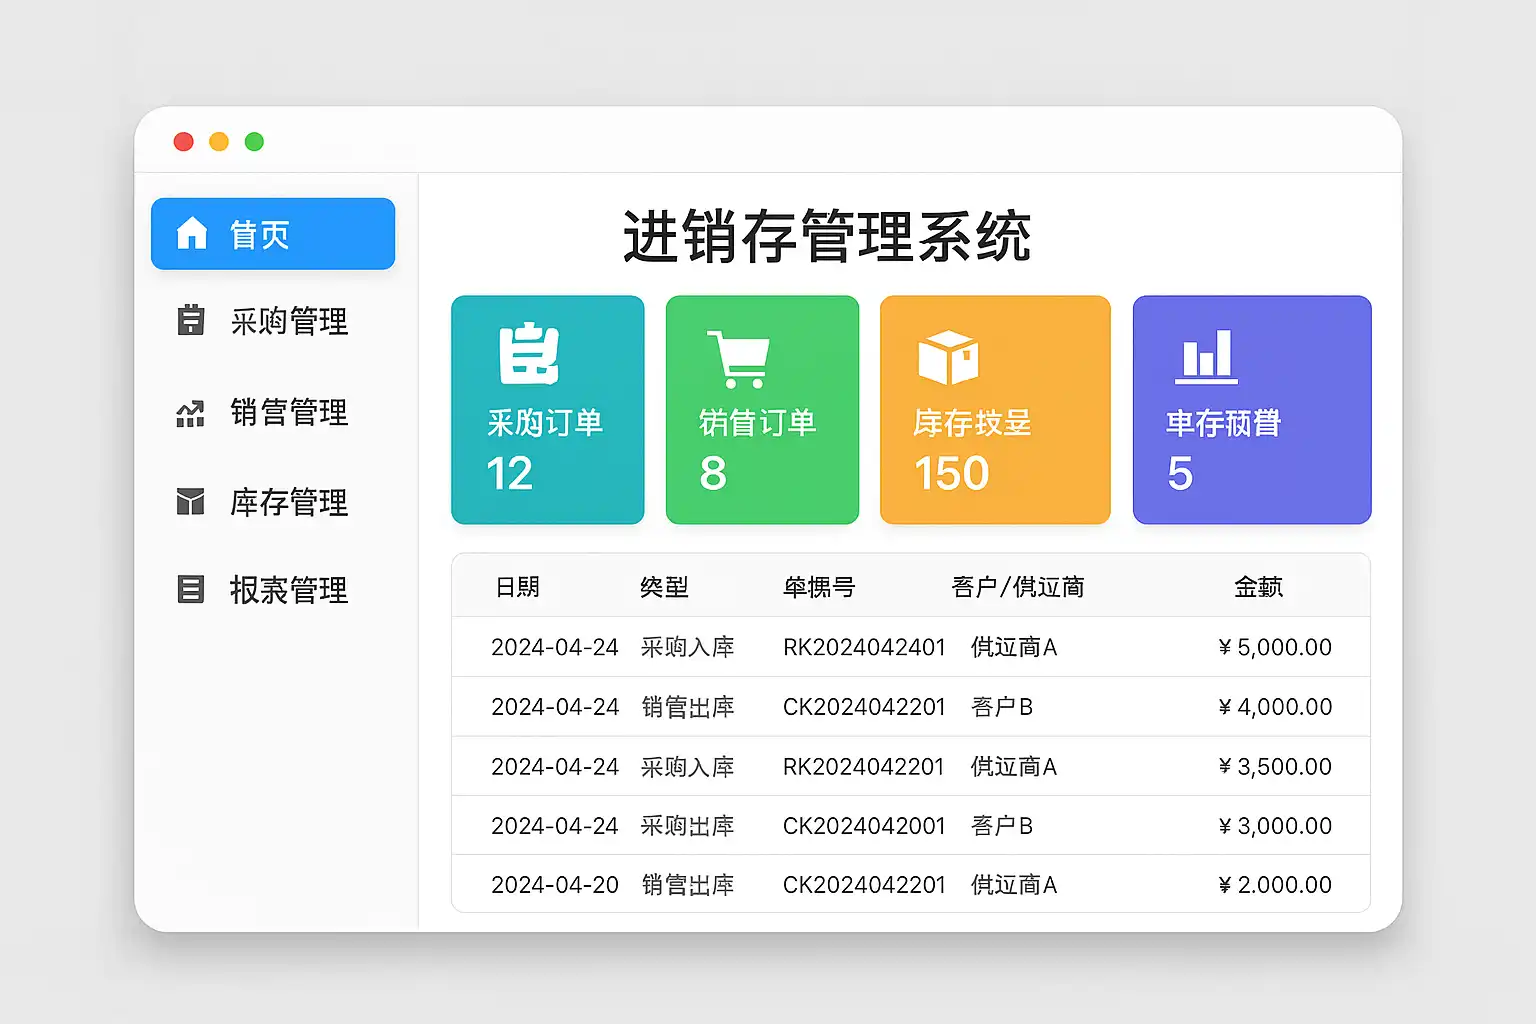Click the document number column header
This screenshot has height=1024, width=1536.
(x=819, y=587)
